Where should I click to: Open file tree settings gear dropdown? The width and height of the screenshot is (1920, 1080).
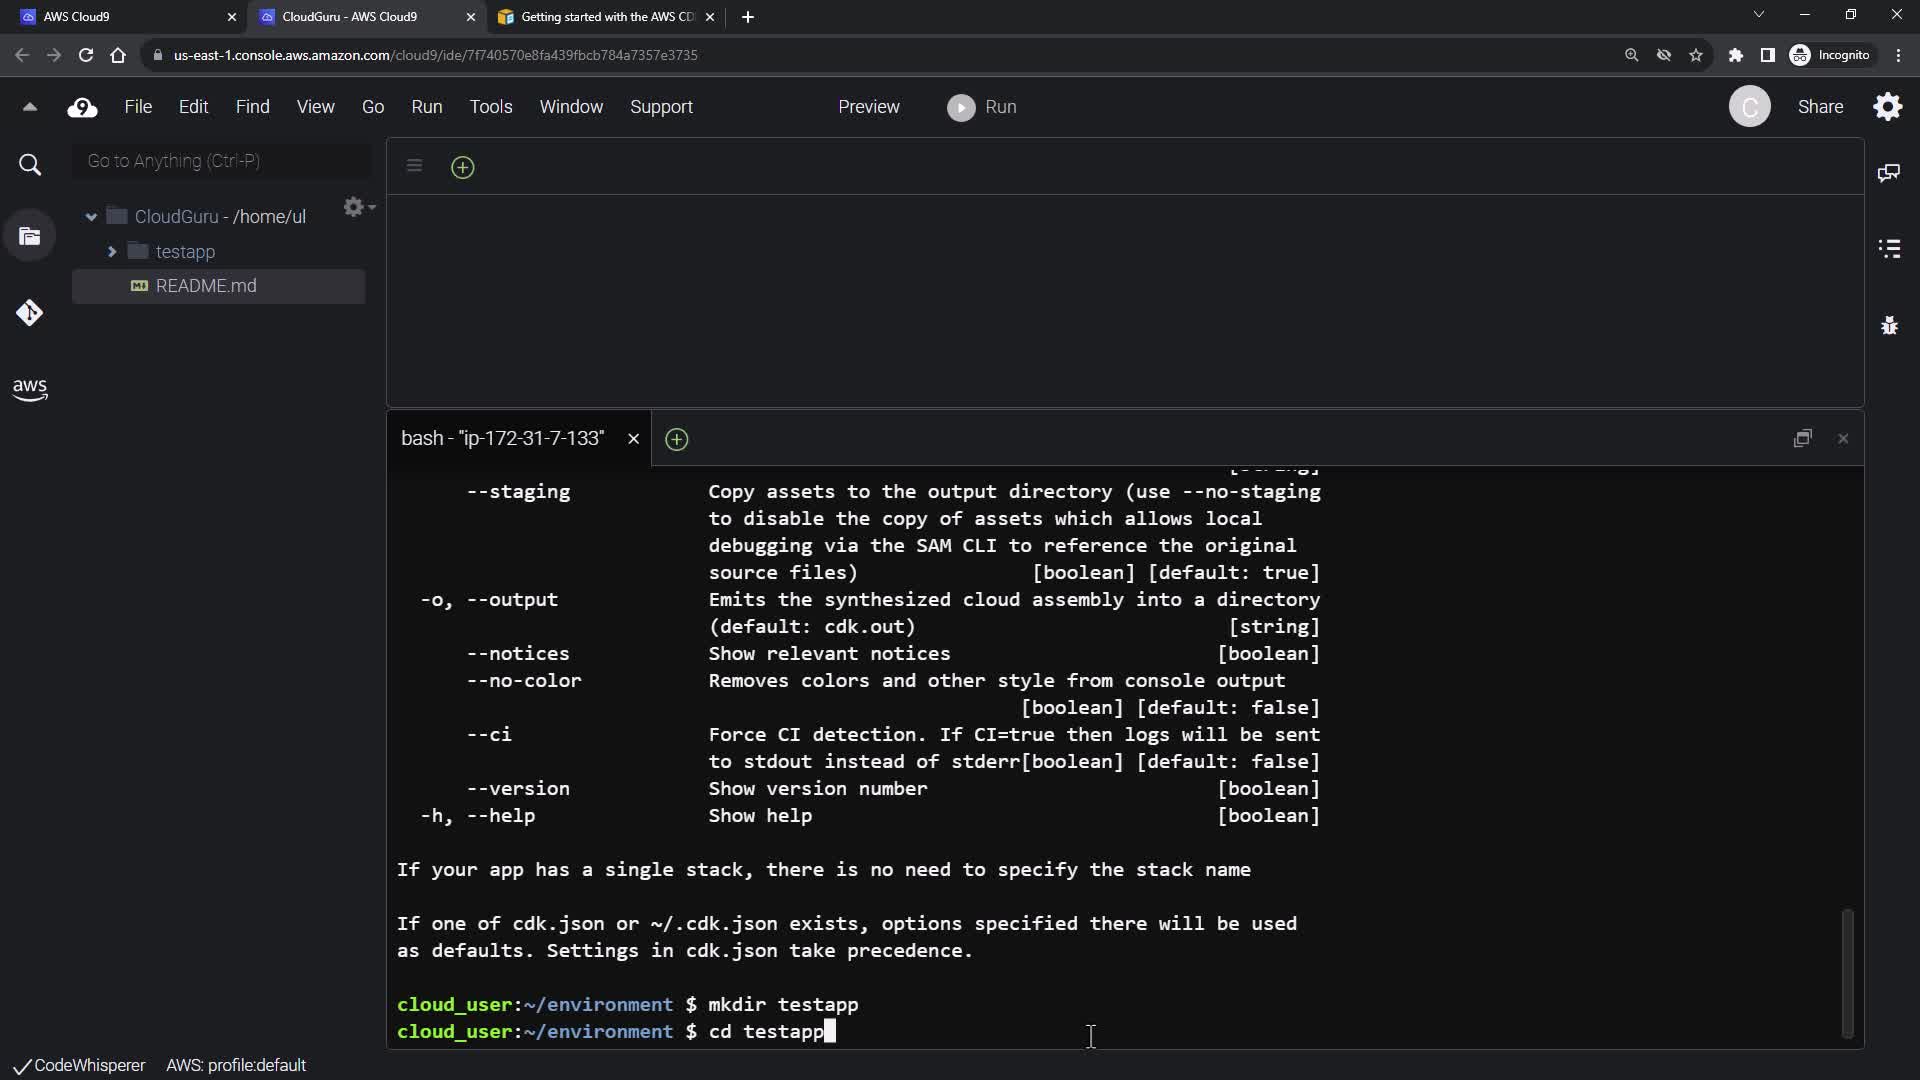pos(358,207)
